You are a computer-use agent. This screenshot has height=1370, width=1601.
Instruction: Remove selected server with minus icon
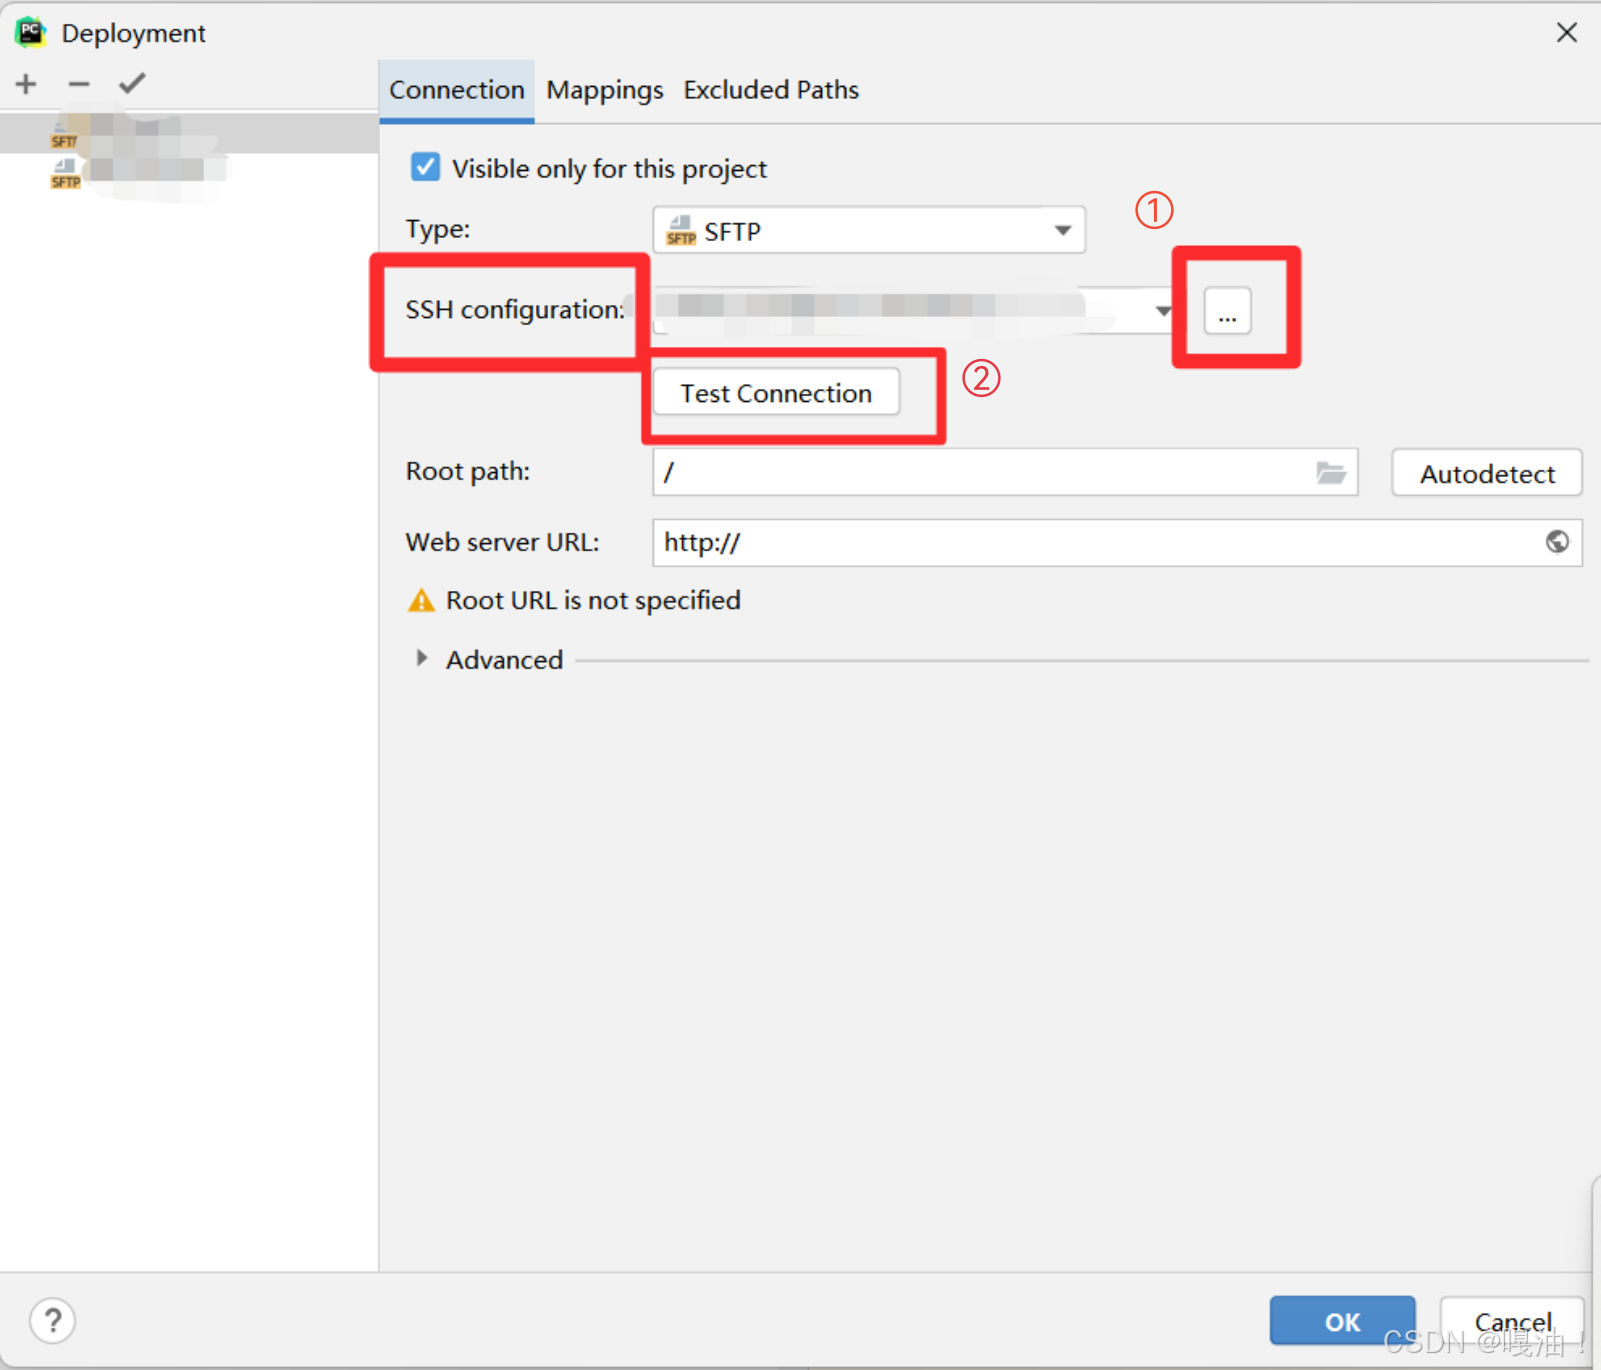79,84
